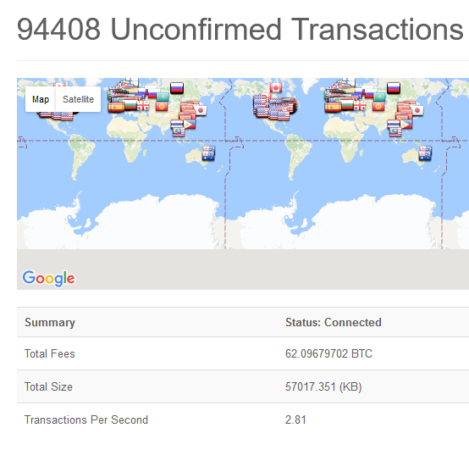Screen dimensions: 469x450
Task: Click the Japan flag marker on left map copy
Action: [x=201, y=110]
